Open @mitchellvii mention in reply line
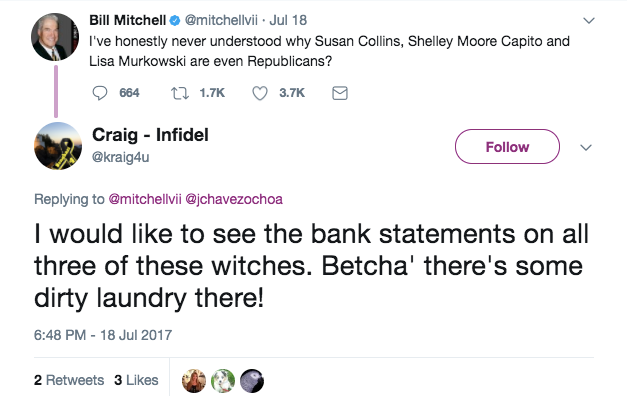 coord(145,199)
